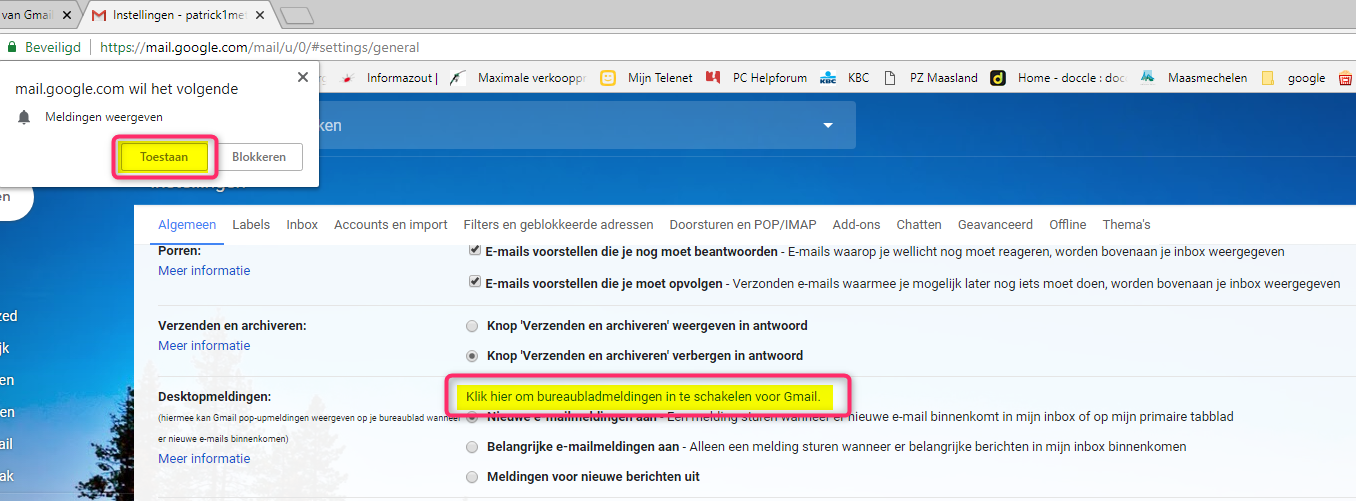Image resolution: width=1356 pixels, height=501 pixels.
Task: Open the Geavanceerd settings tab
Action: pyautogui.click(x=995, y=224)
